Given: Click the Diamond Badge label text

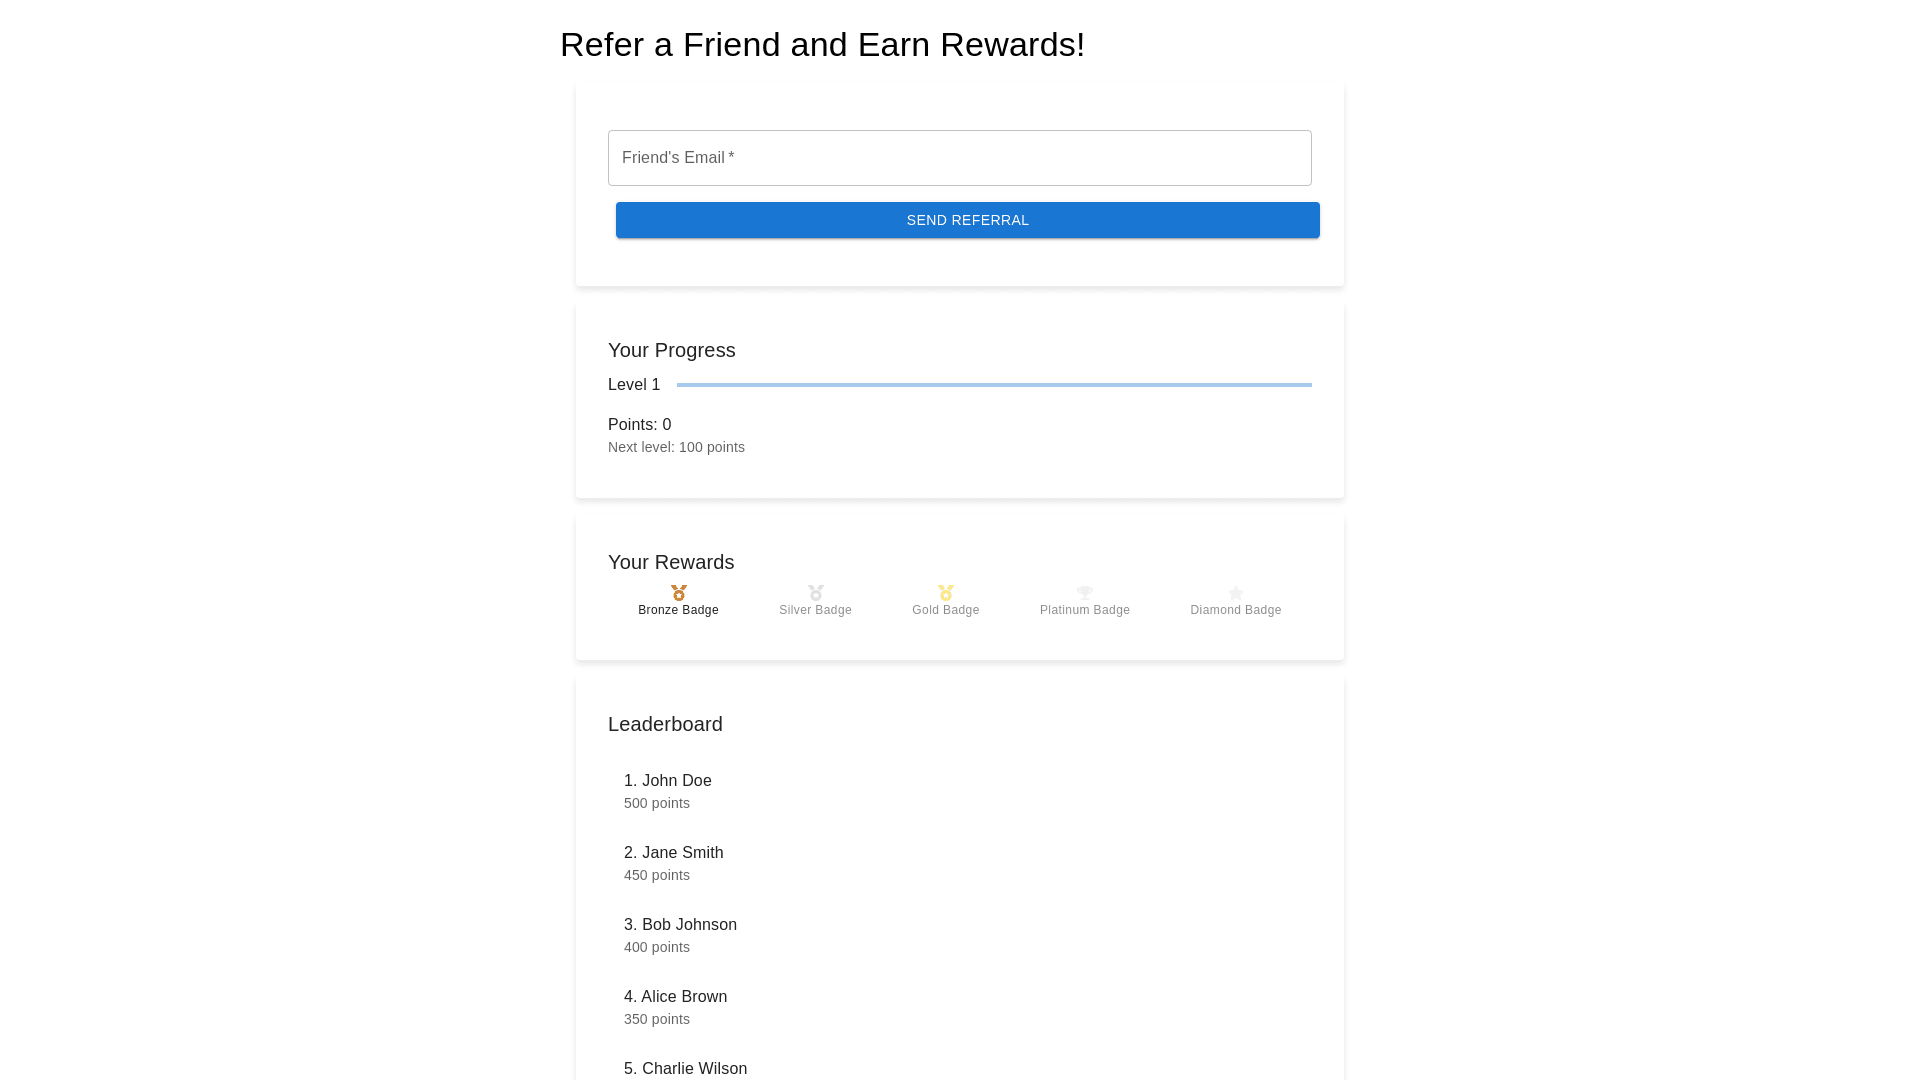Looking at the screenshot, I should 1236,610.
